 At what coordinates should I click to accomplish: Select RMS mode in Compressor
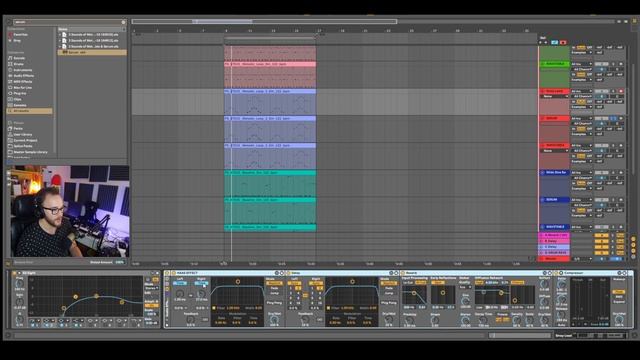619,297
